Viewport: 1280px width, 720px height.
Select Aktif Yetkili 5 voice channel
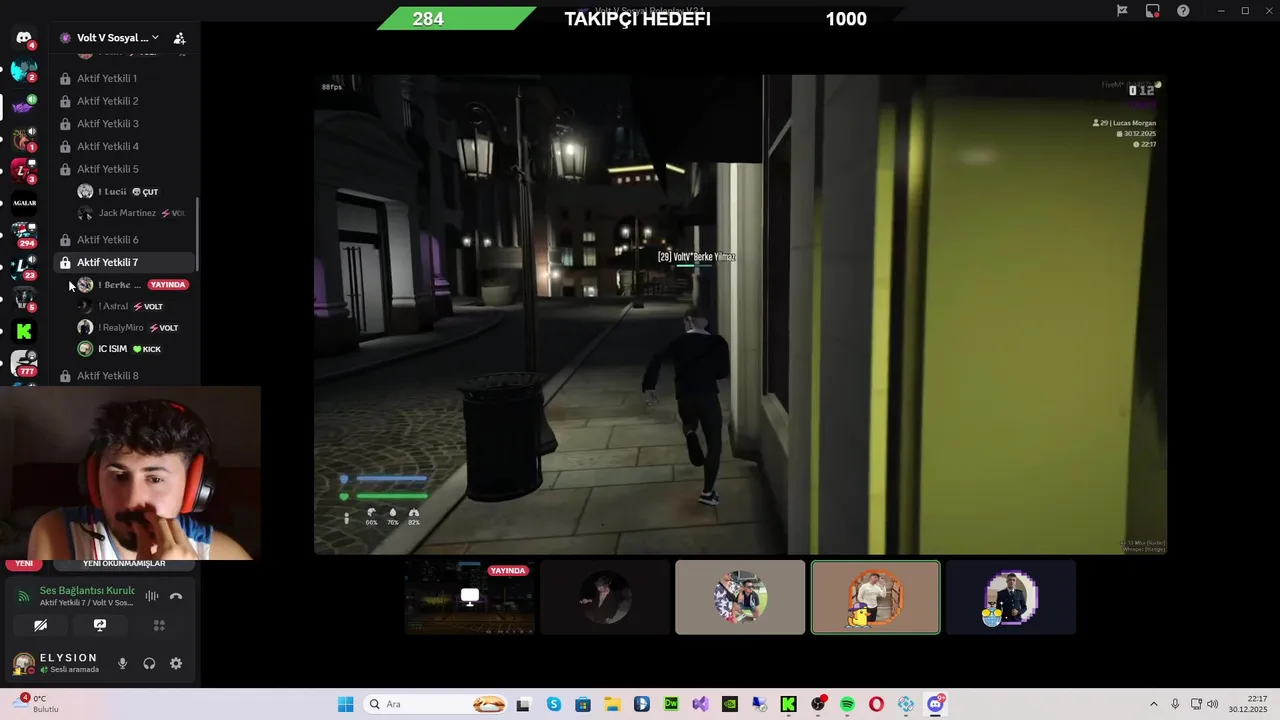pos(124,169)
